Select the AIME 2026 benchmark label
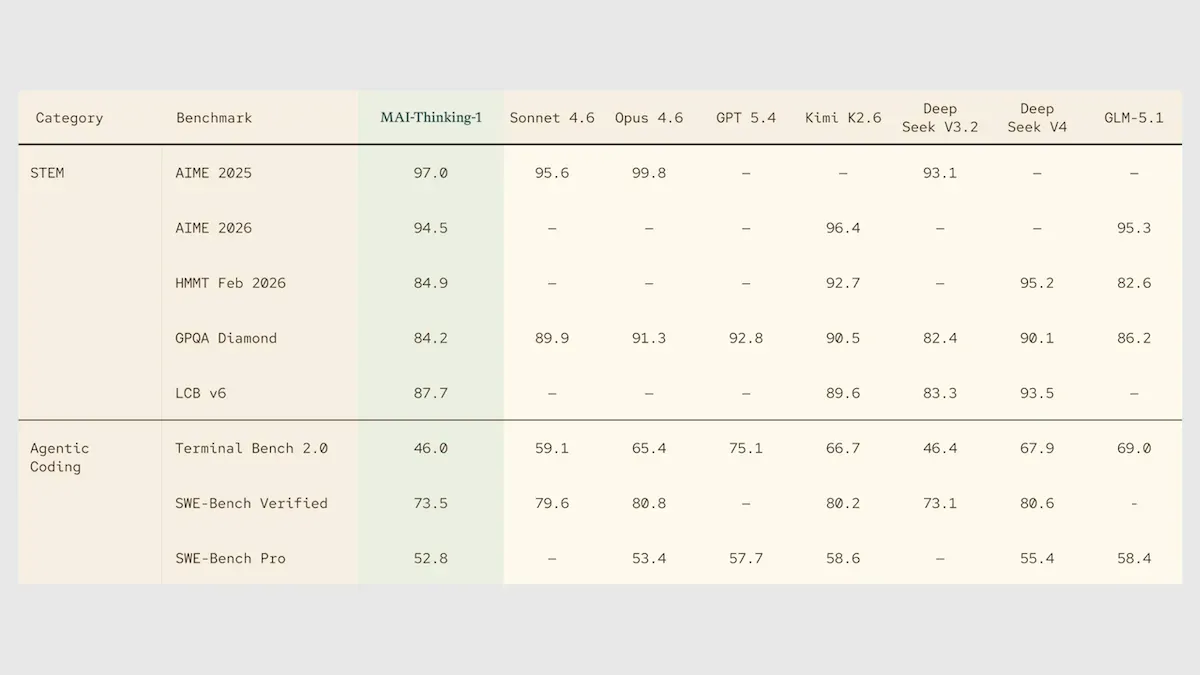Viewport: 1200px width, 675px height. 214,228
